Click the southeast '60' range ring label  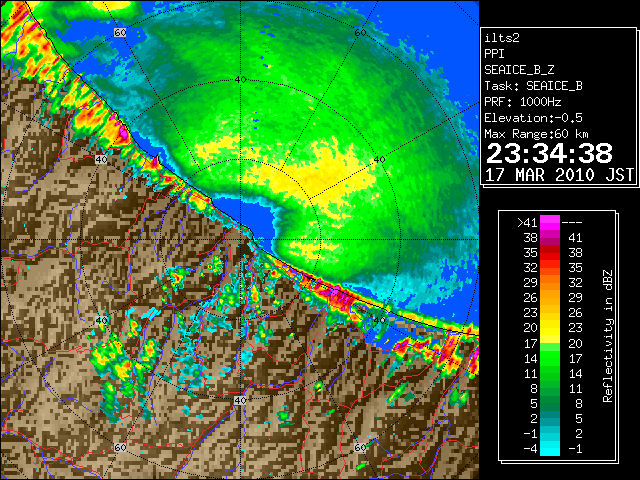pyautogui.click(x=360, y=448)
